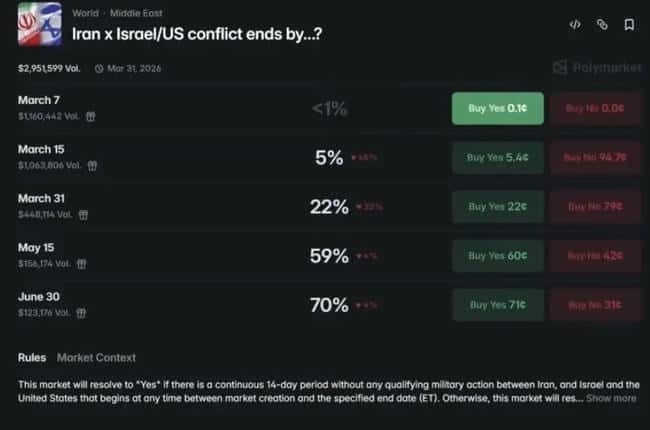Click gift icon beside March 7 volume
The height and width of the screenshot is (430, 650).
90,116
